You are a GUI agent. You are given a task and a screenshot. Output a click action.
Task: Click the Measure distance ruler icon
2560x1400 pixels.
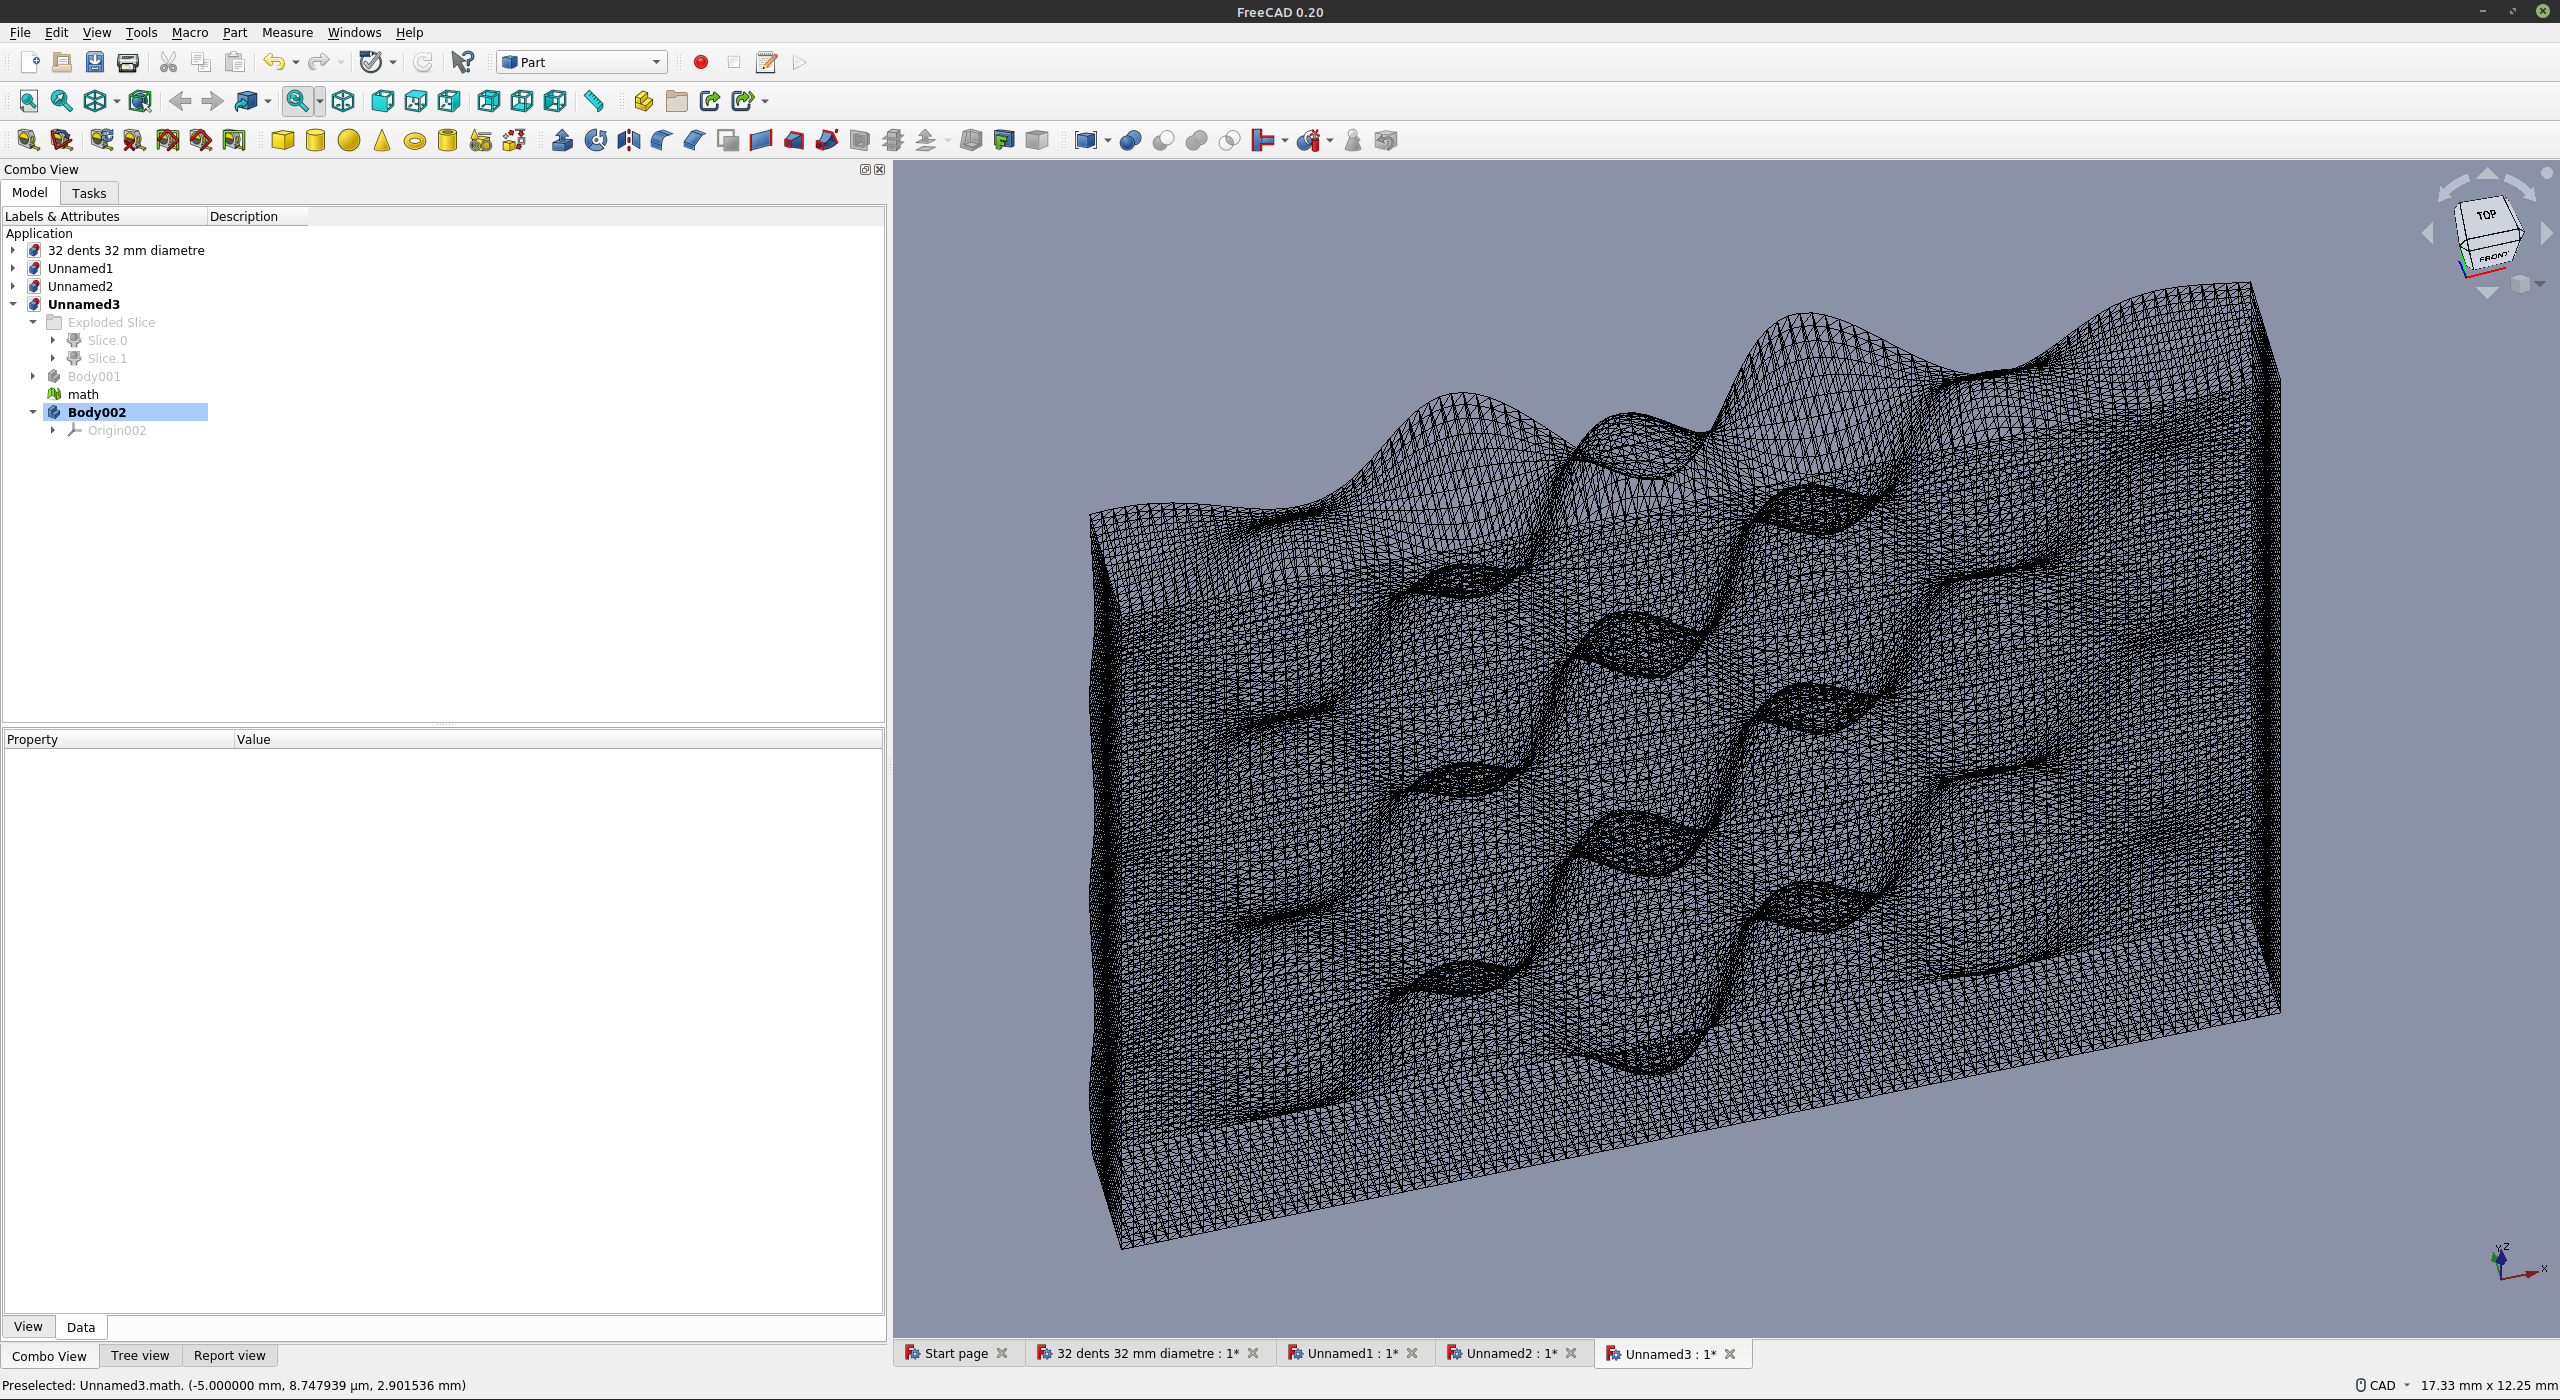(x=594, y=101)
